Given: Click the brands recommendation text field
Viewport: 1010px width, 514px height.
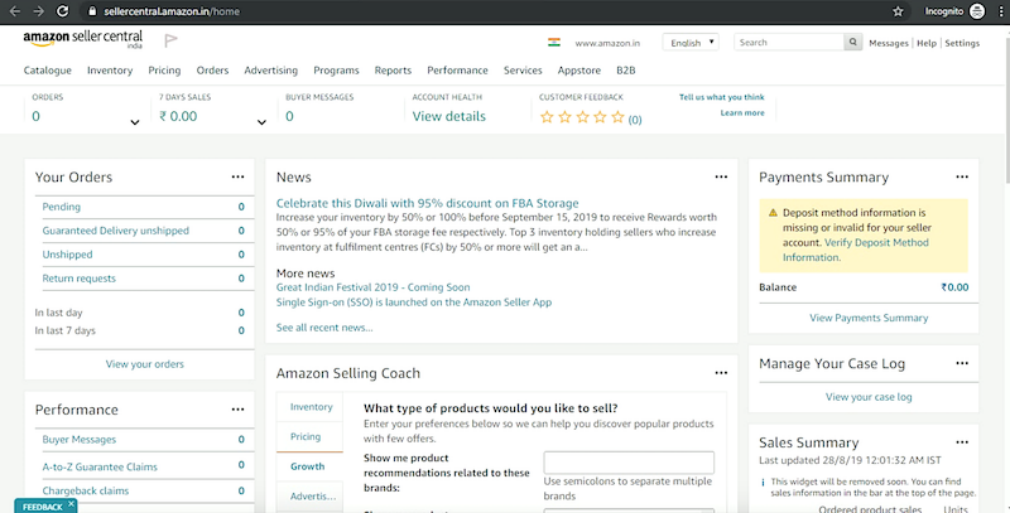Looking at the screenshot, I should pos(629,462).
